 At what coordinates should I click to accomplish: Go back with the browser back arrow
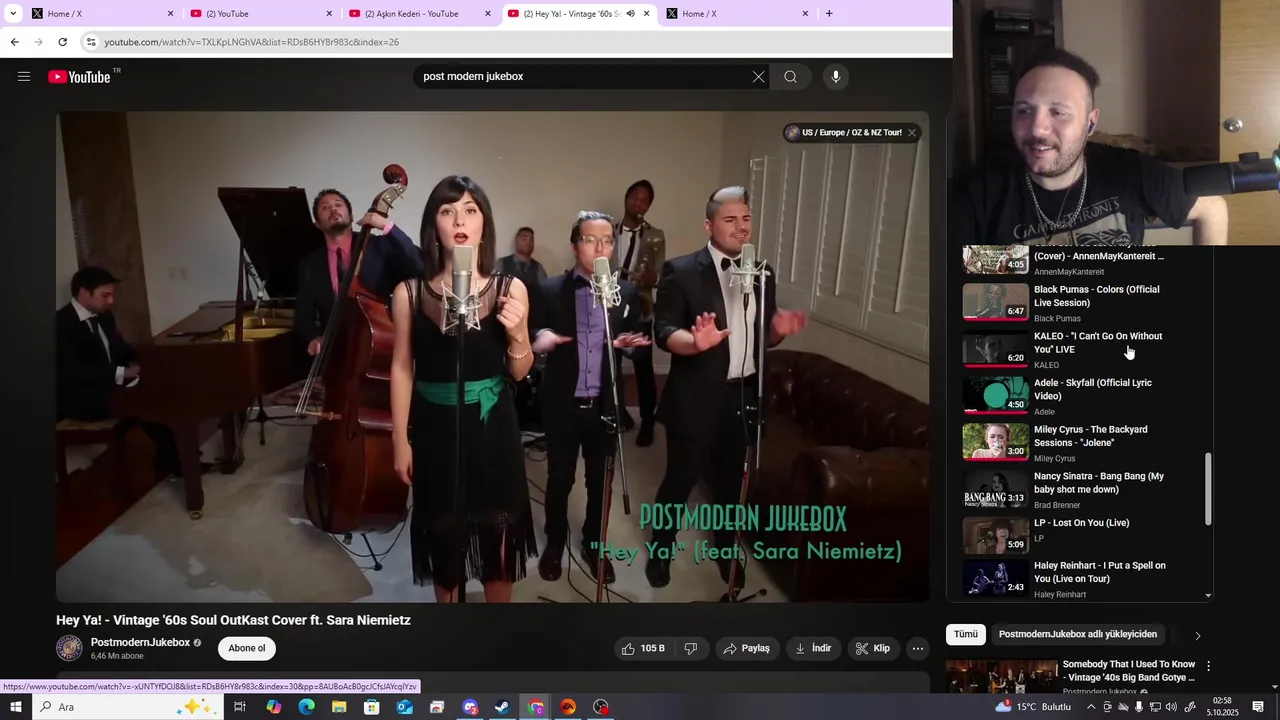tap(14, 42)
